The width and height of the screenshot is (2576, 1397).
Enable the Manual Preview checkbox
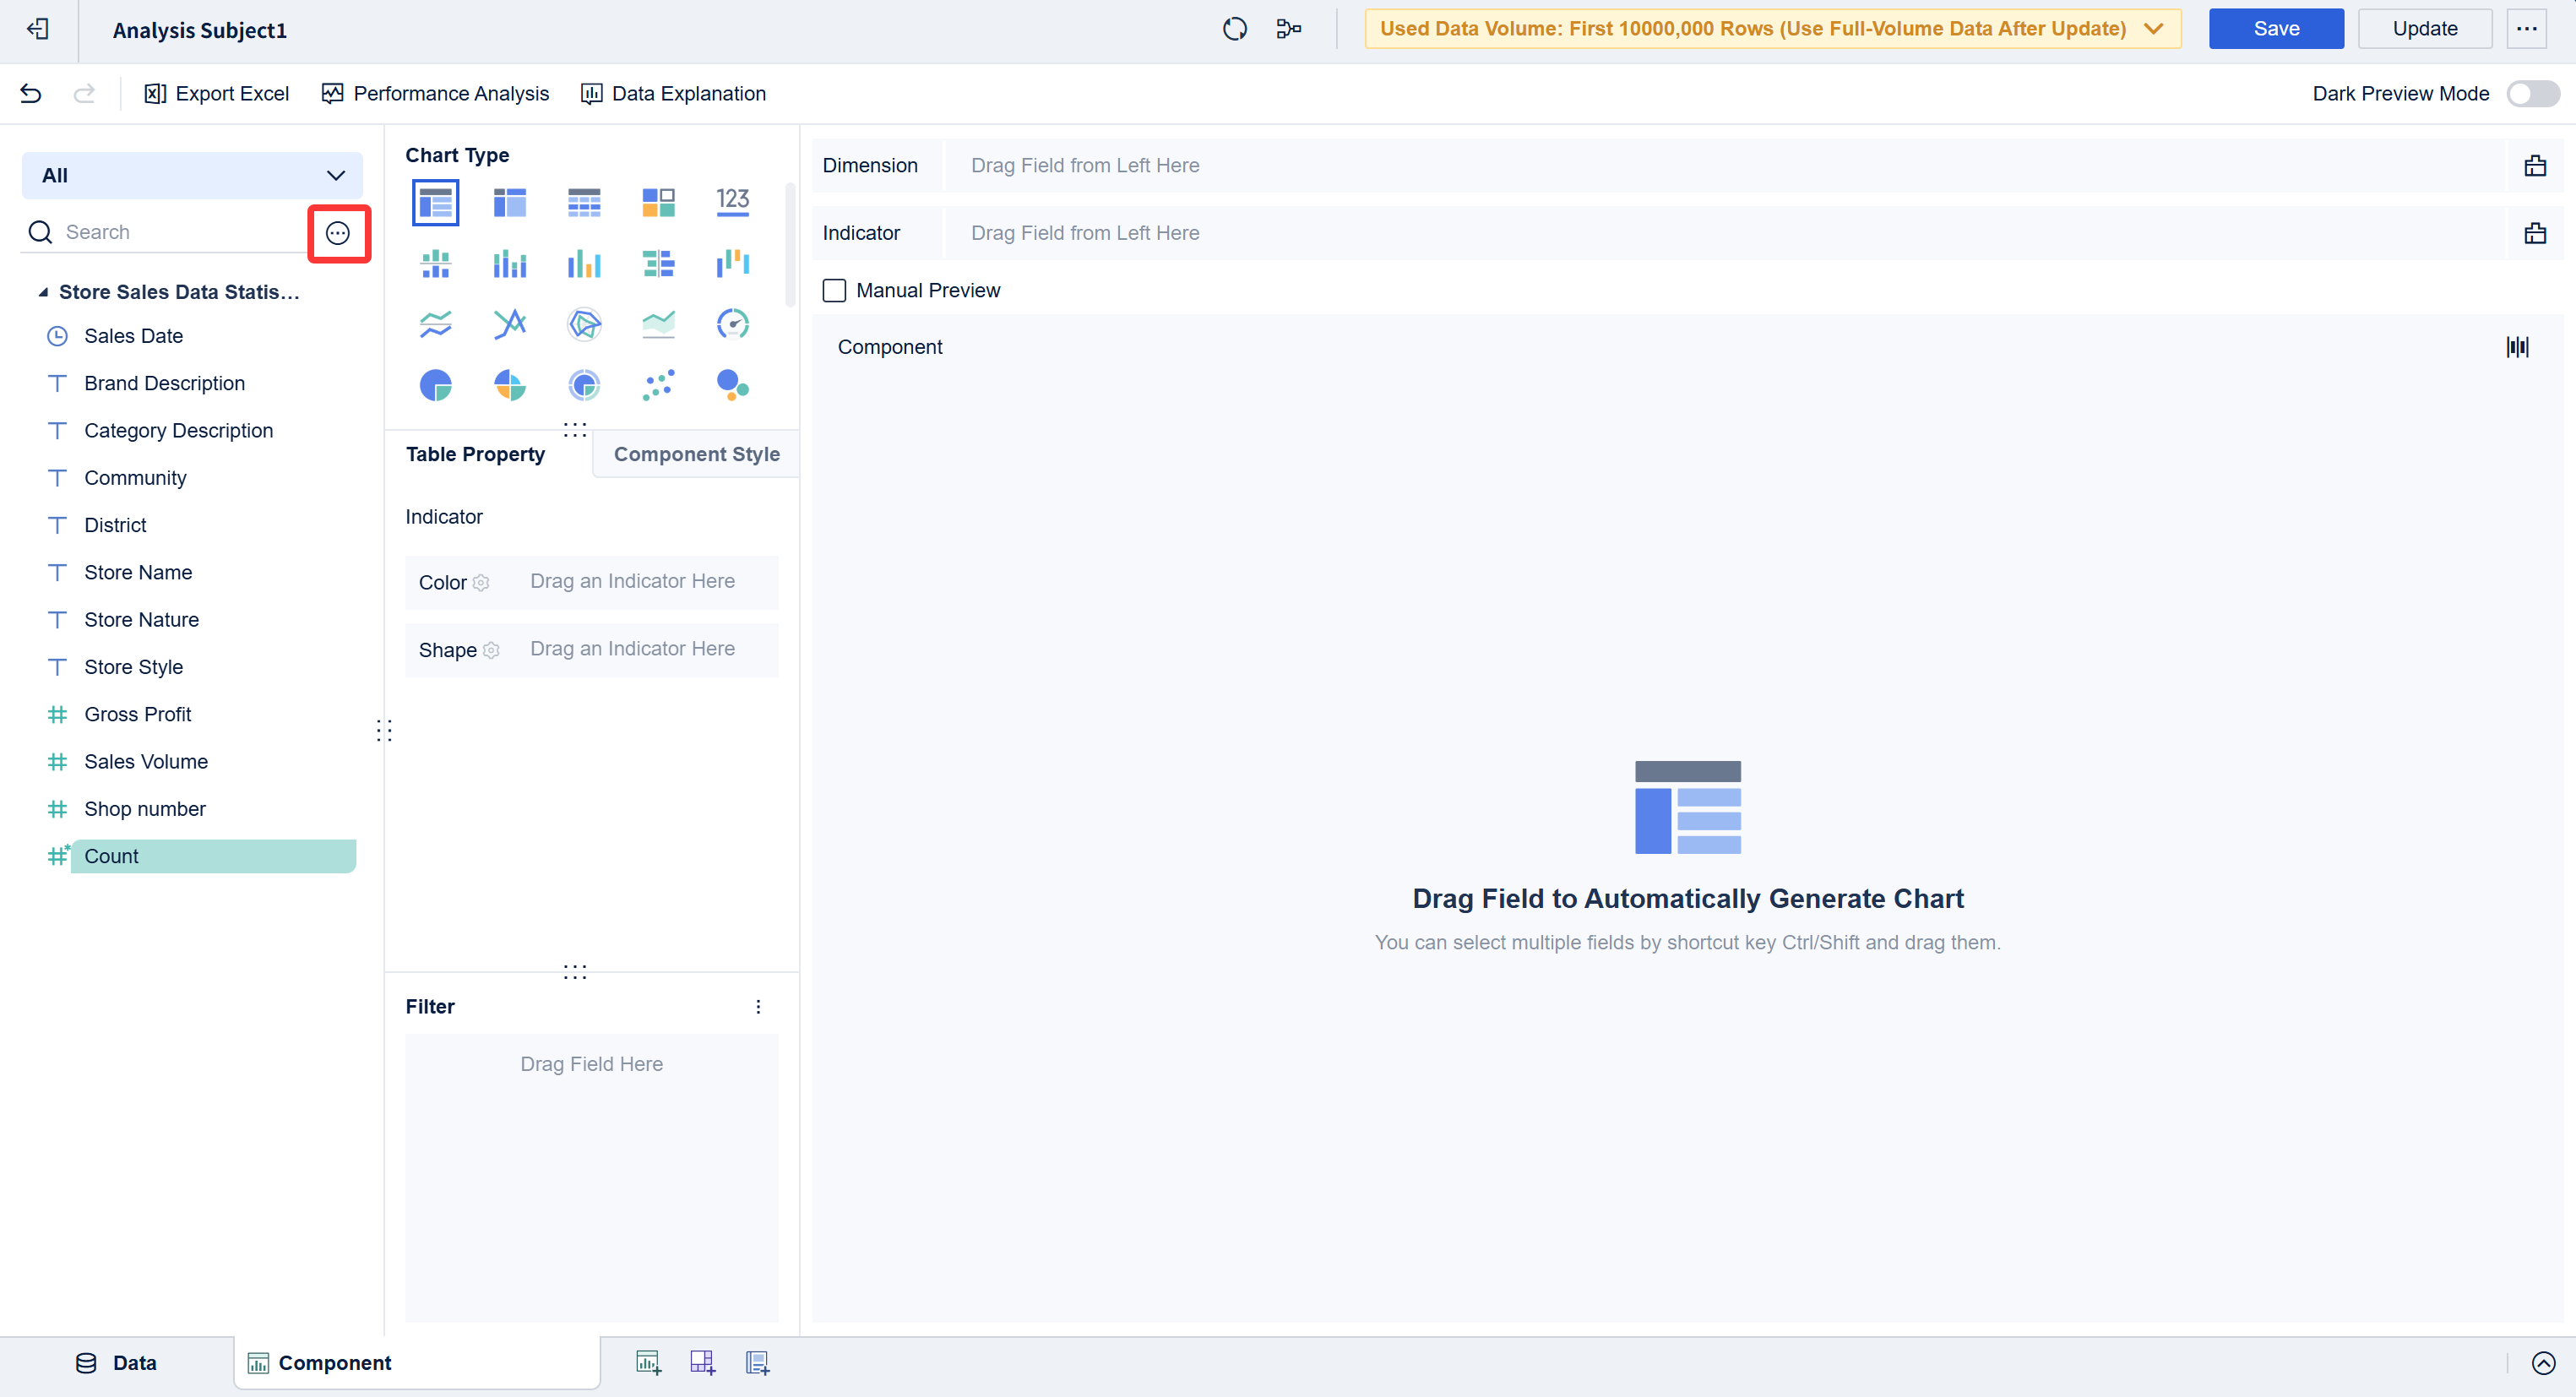tap(834, 291)
